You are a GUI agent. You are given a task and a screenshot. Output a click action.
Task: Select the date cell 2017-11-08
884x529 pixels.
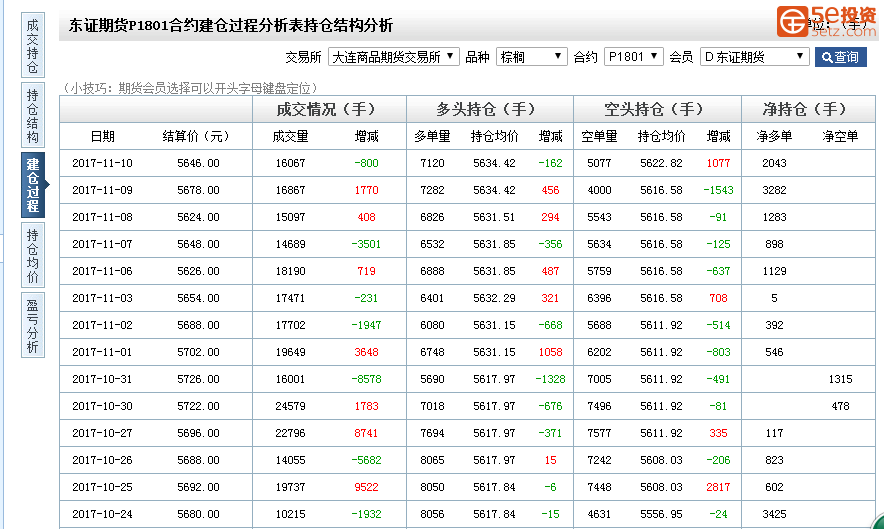point(103,217)
